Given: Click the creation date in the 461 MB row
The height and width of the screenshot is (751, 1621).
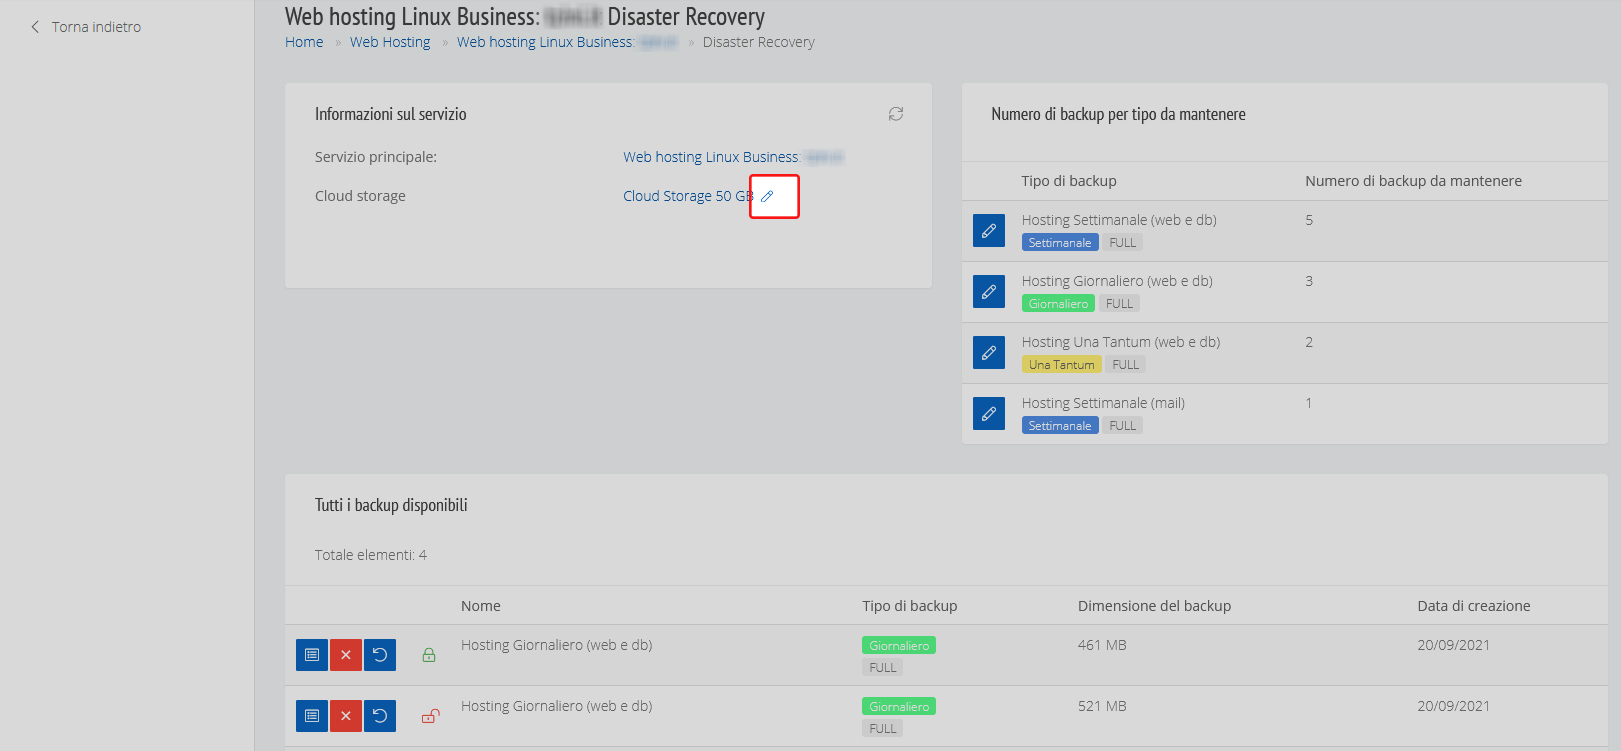Looking at the screenshot, I should pyautogui.click(x=1453, y=645).
